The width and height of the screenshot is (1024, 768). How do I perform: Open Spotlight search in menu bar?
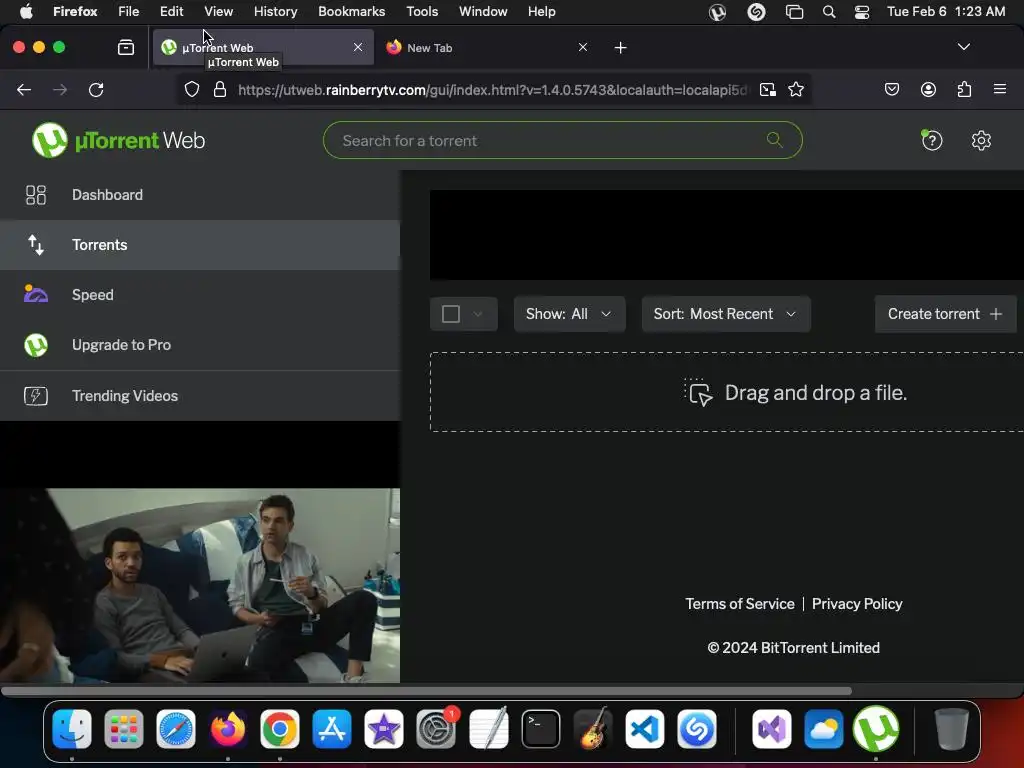829,12
